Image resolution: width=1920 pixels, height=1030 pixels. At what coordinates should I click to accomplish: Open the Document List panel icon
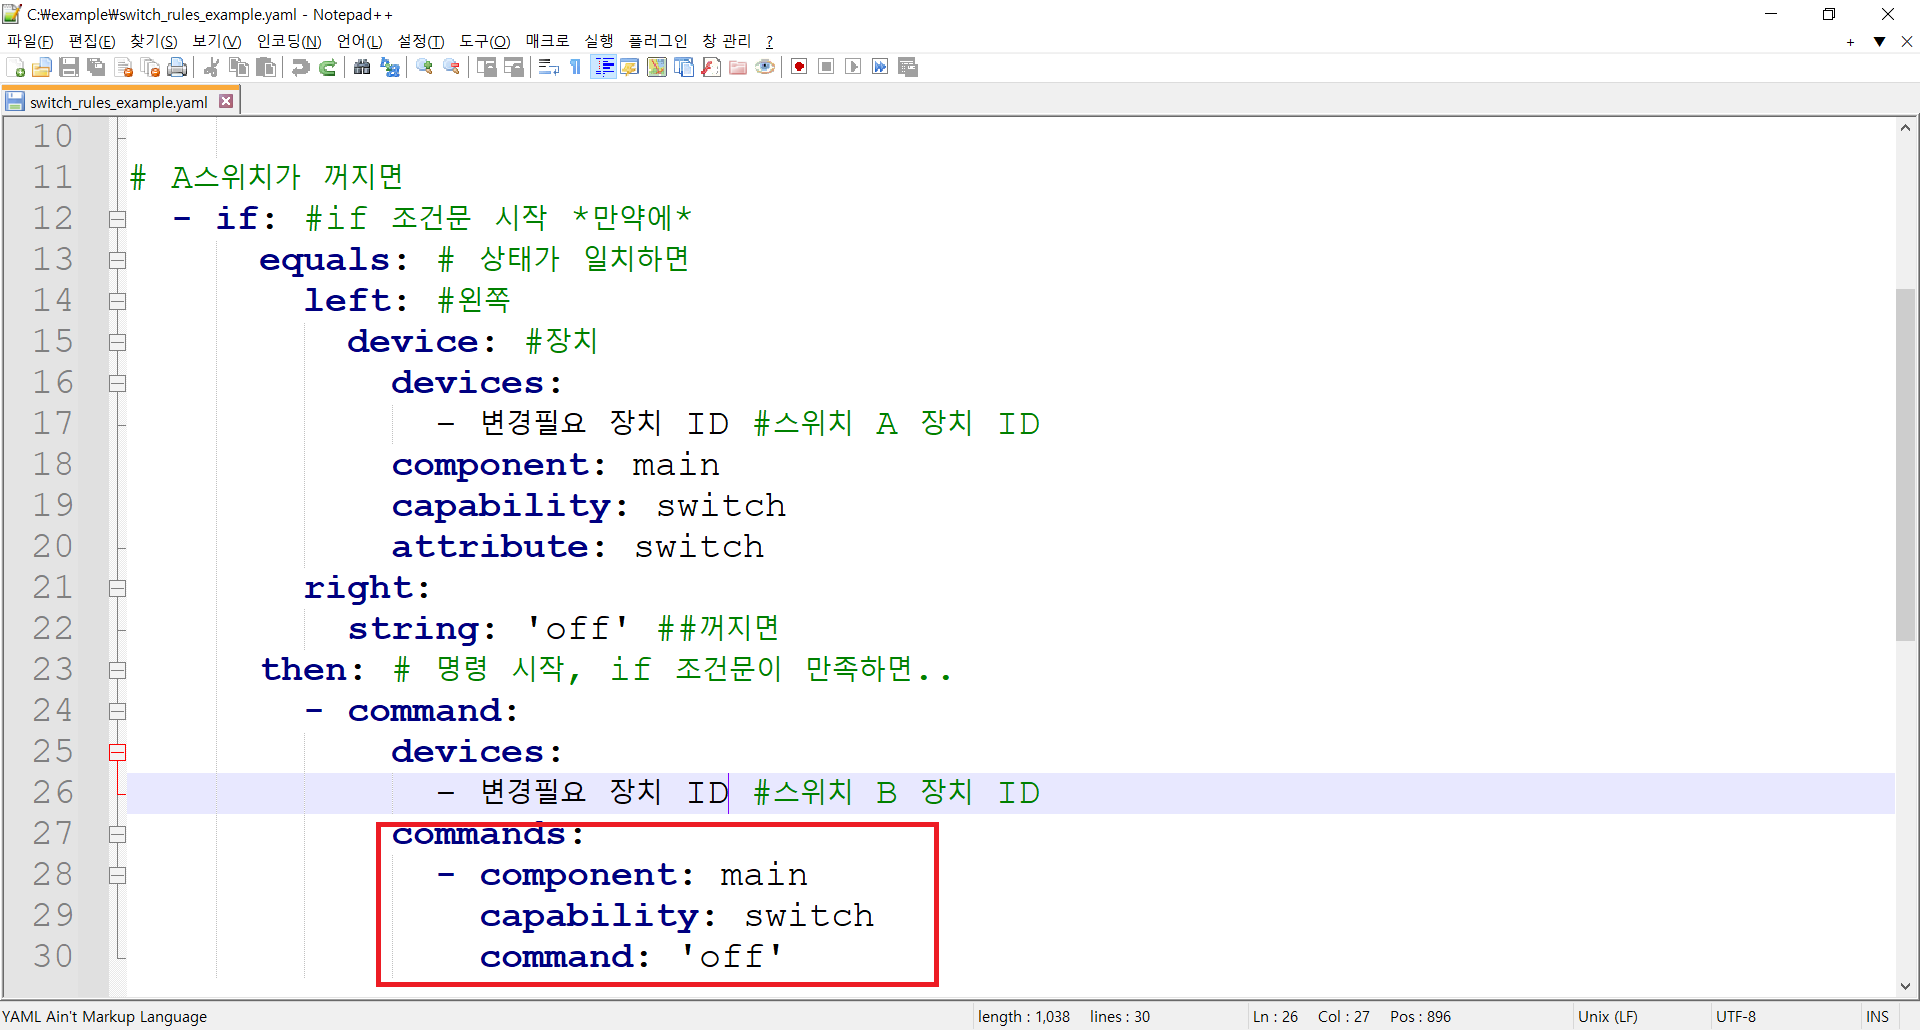(x=684, y=67)
